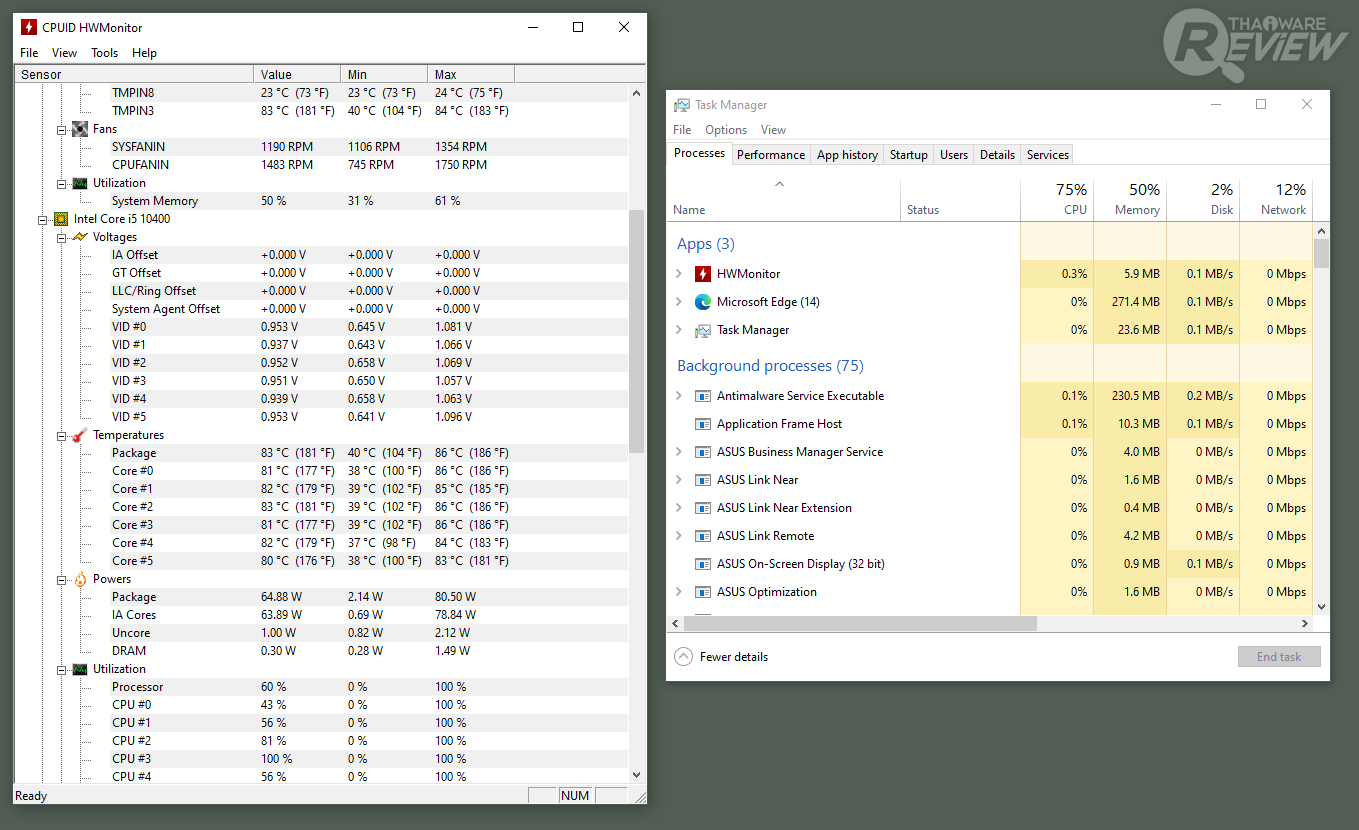Sort processes by the Memory column header
1359x830 pixels.
[1130, 200]
